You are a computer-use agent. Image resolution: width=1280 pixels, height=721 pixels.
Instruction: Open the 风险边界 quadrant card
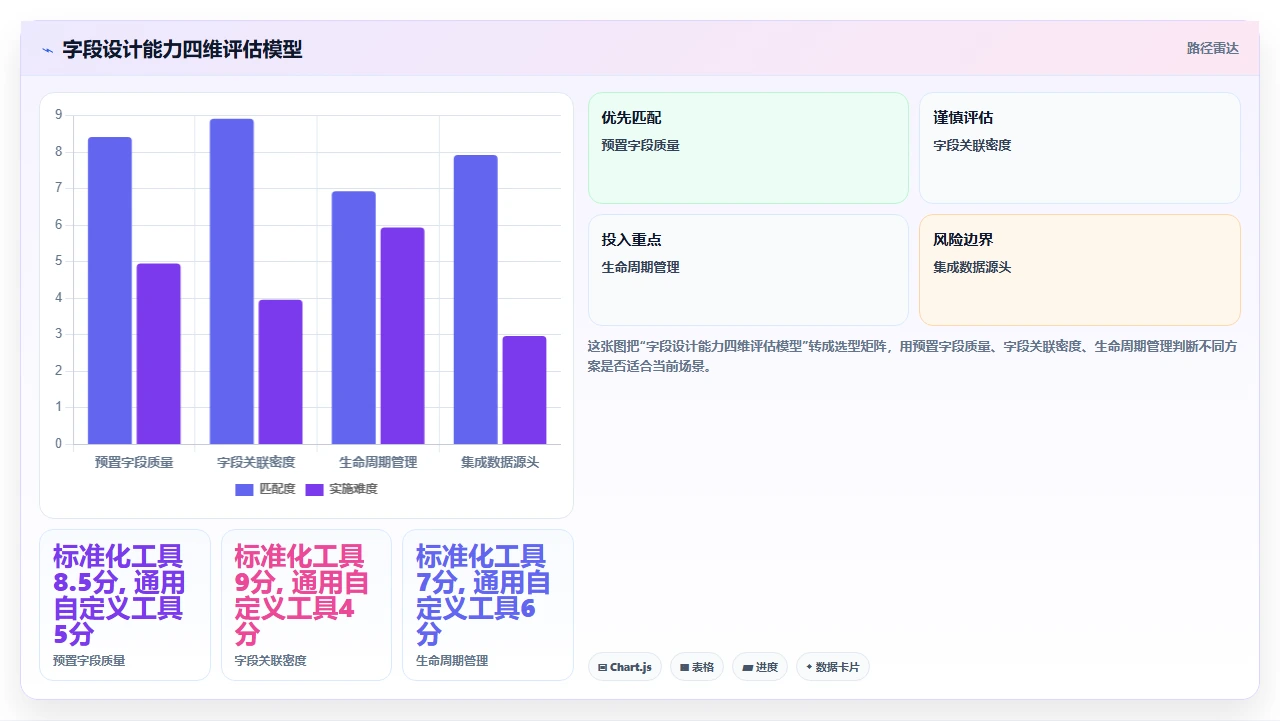(x=1080, y=270)
